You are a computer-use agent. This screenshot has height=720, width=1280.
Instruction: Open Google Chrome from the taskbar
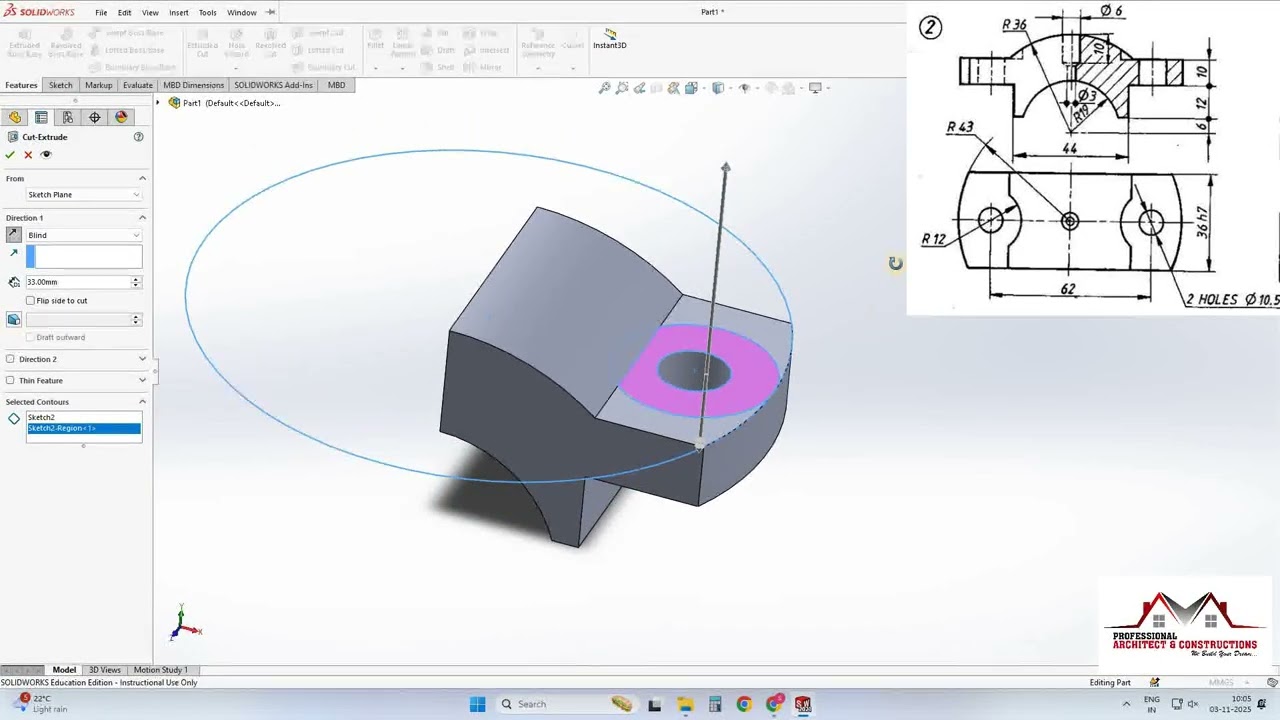pos(744,704)
